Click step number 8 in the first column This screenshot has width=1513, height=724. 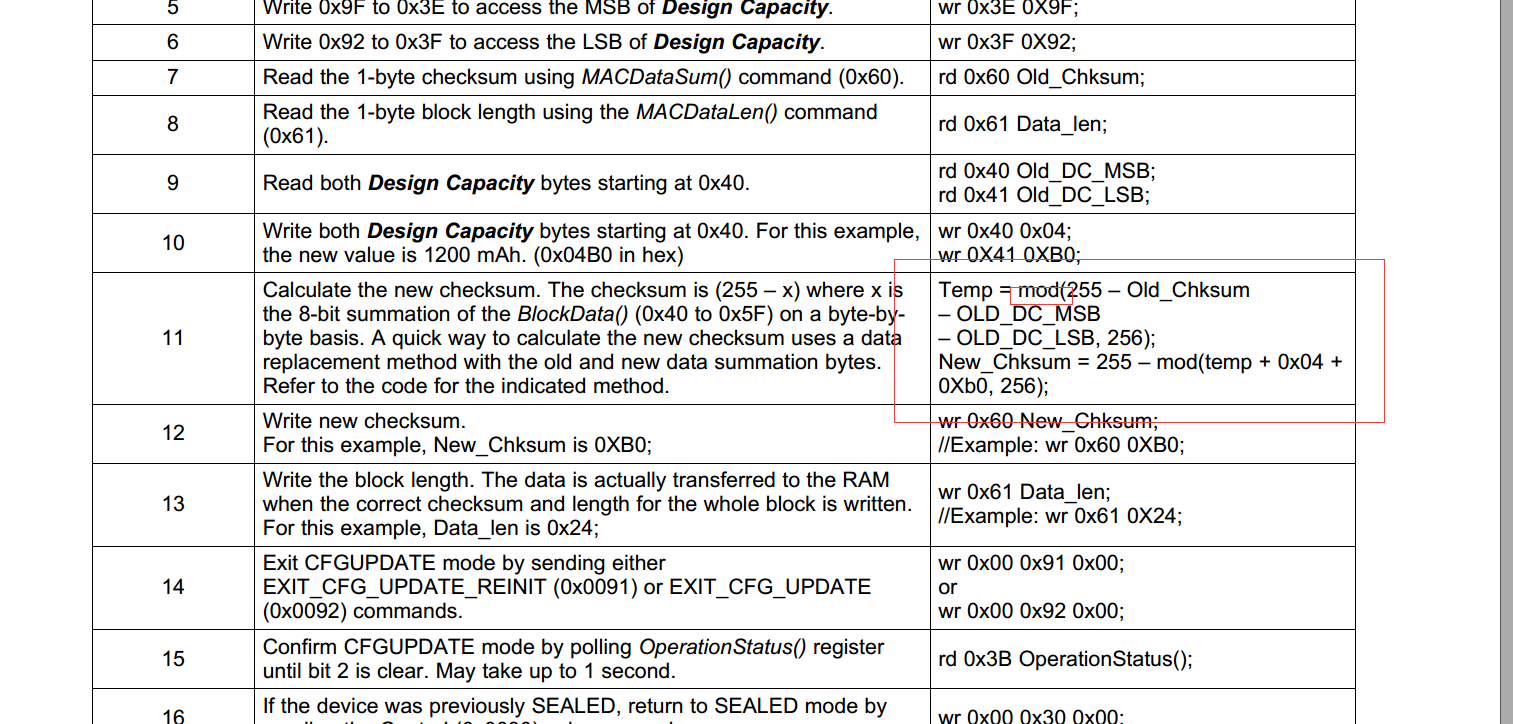173,124
